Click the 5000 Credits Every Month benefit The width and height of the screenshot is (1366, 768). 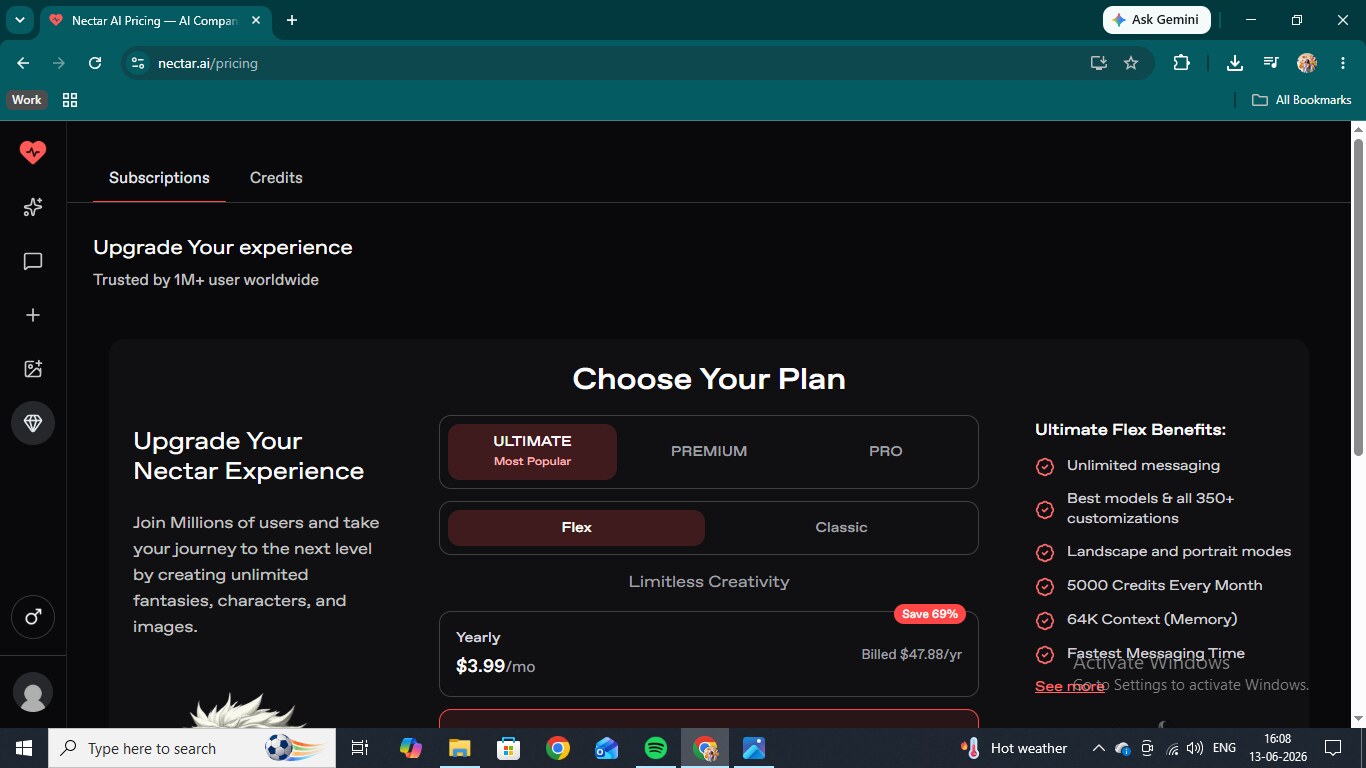[x=1164, y=586]
